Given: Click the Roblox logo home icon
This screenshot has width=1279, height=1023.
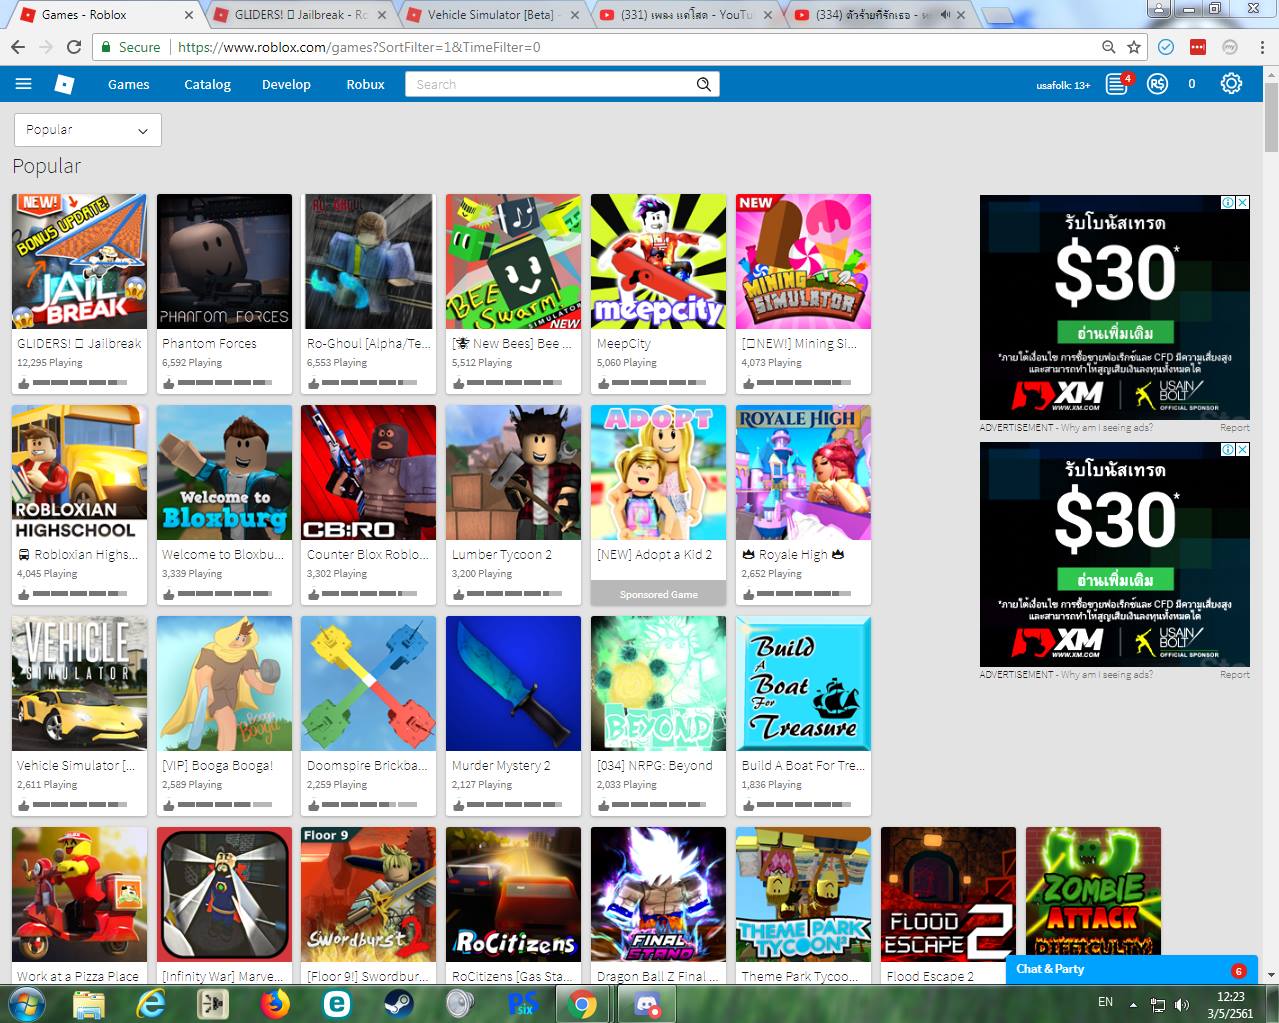Looking at the screenshot, I should pyautogui.click(x=65, y=84).
